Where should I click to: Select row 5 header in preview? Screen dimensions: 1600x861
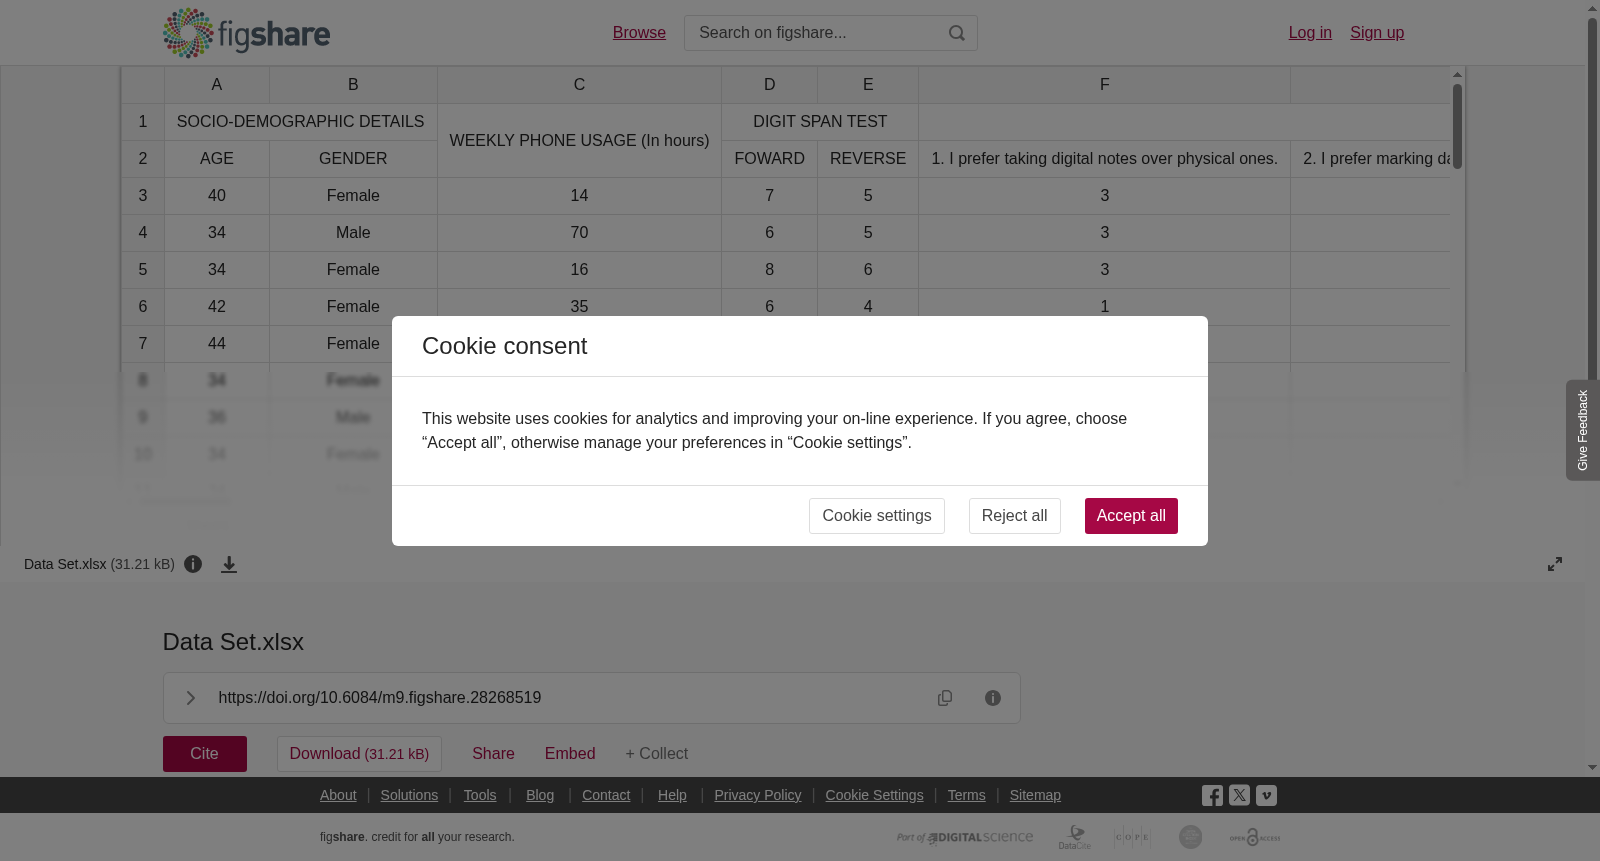tap(143, 270)
